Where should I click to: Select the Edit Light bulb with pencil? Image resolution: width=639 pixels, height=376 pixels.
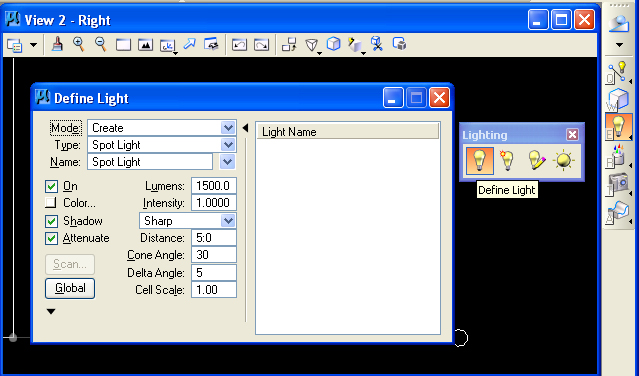536,161
